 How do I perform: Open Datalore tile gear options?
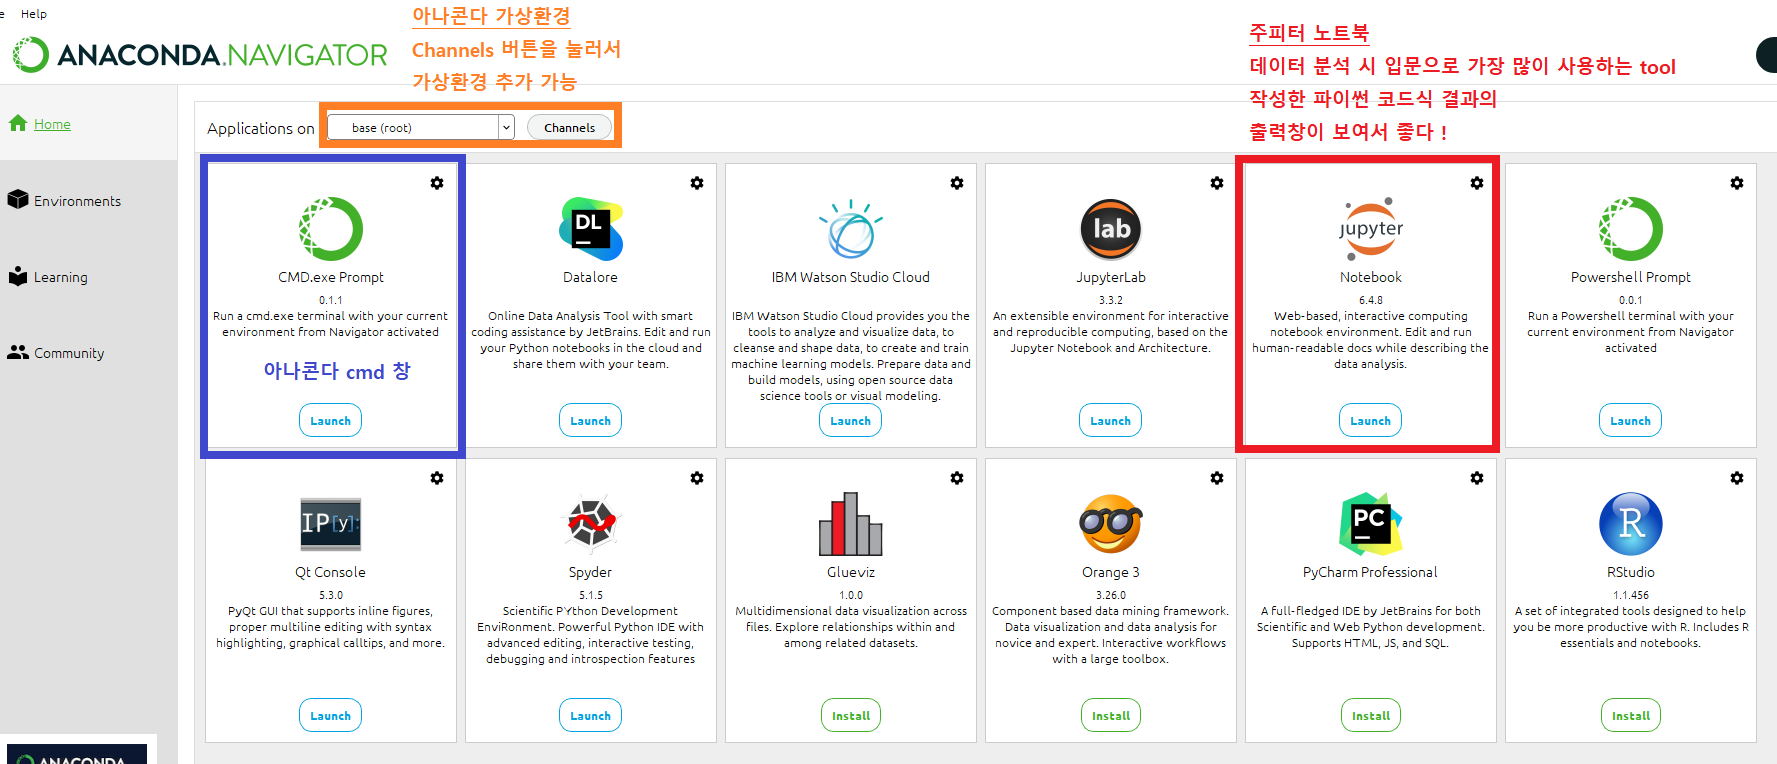(x=697, y=183)
